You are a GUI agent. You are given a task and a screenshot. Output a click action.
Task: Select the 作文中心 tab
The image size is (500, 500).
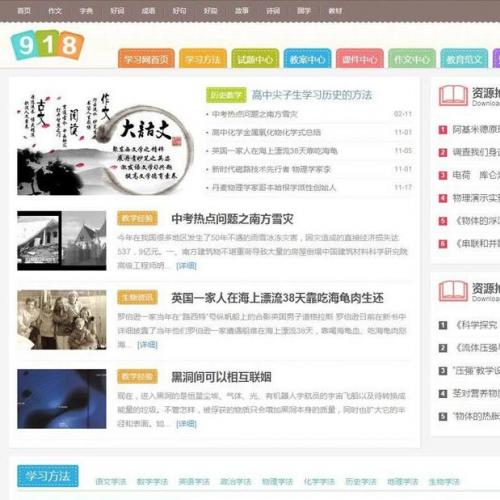point(412,59)
